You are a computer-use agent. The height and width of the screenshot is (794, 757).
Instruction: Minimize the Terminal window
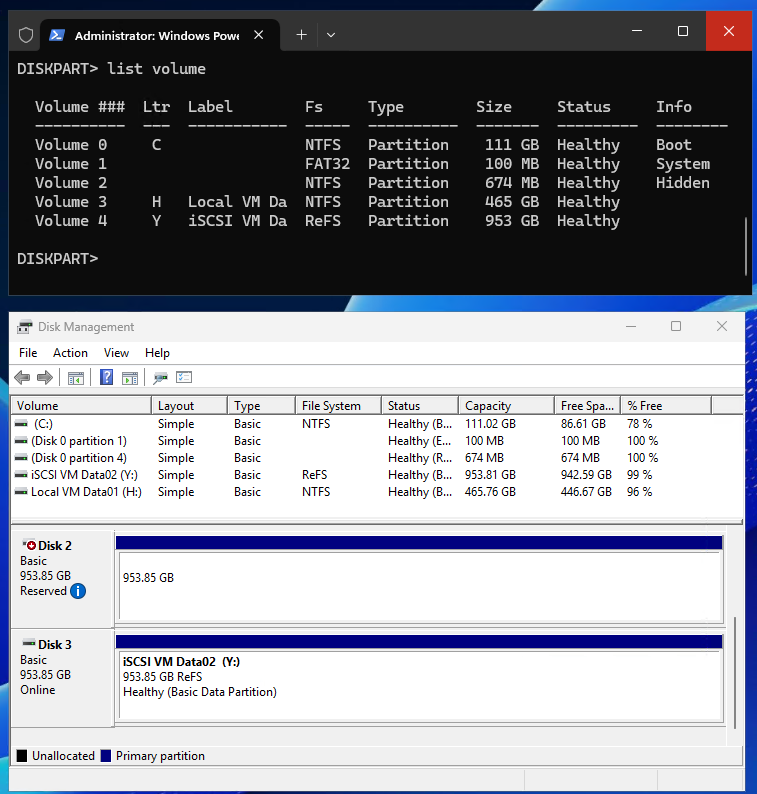(637, 31)
